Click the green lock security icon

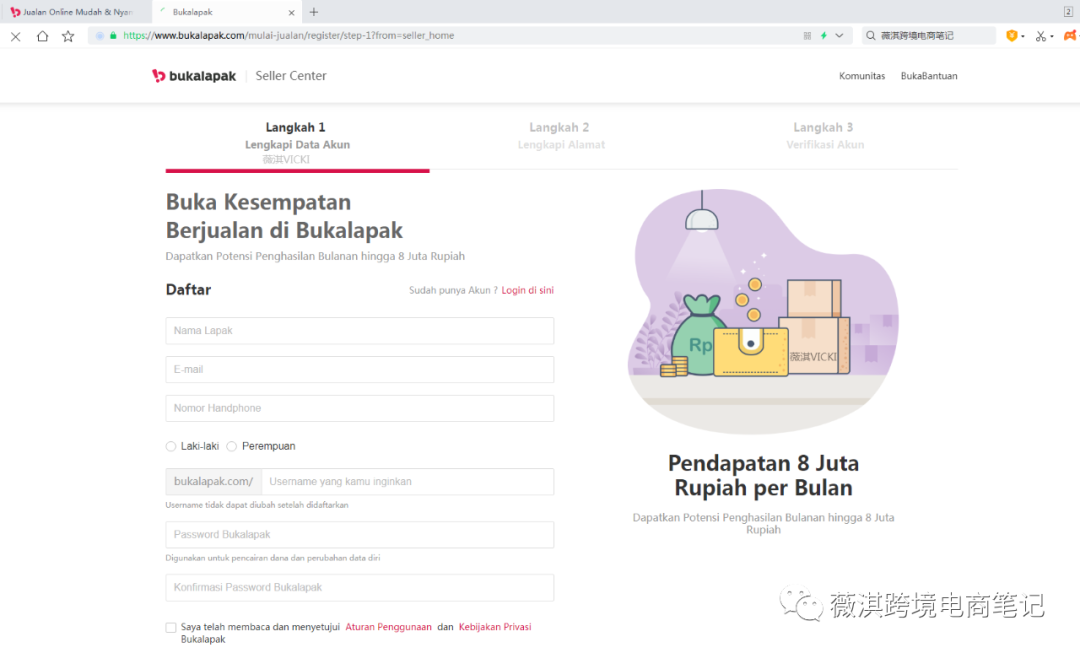(113, 35)
